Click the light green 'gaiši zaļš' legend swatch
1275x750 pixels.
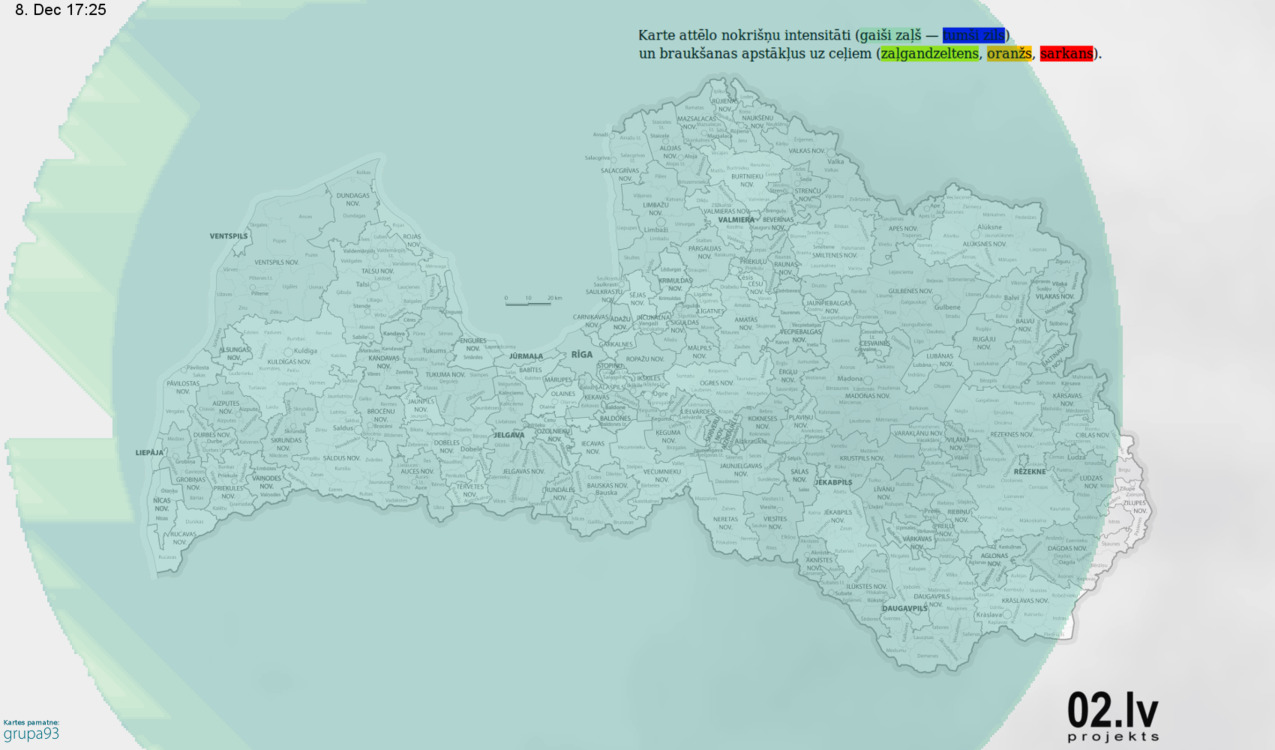[x=888, y=36]
